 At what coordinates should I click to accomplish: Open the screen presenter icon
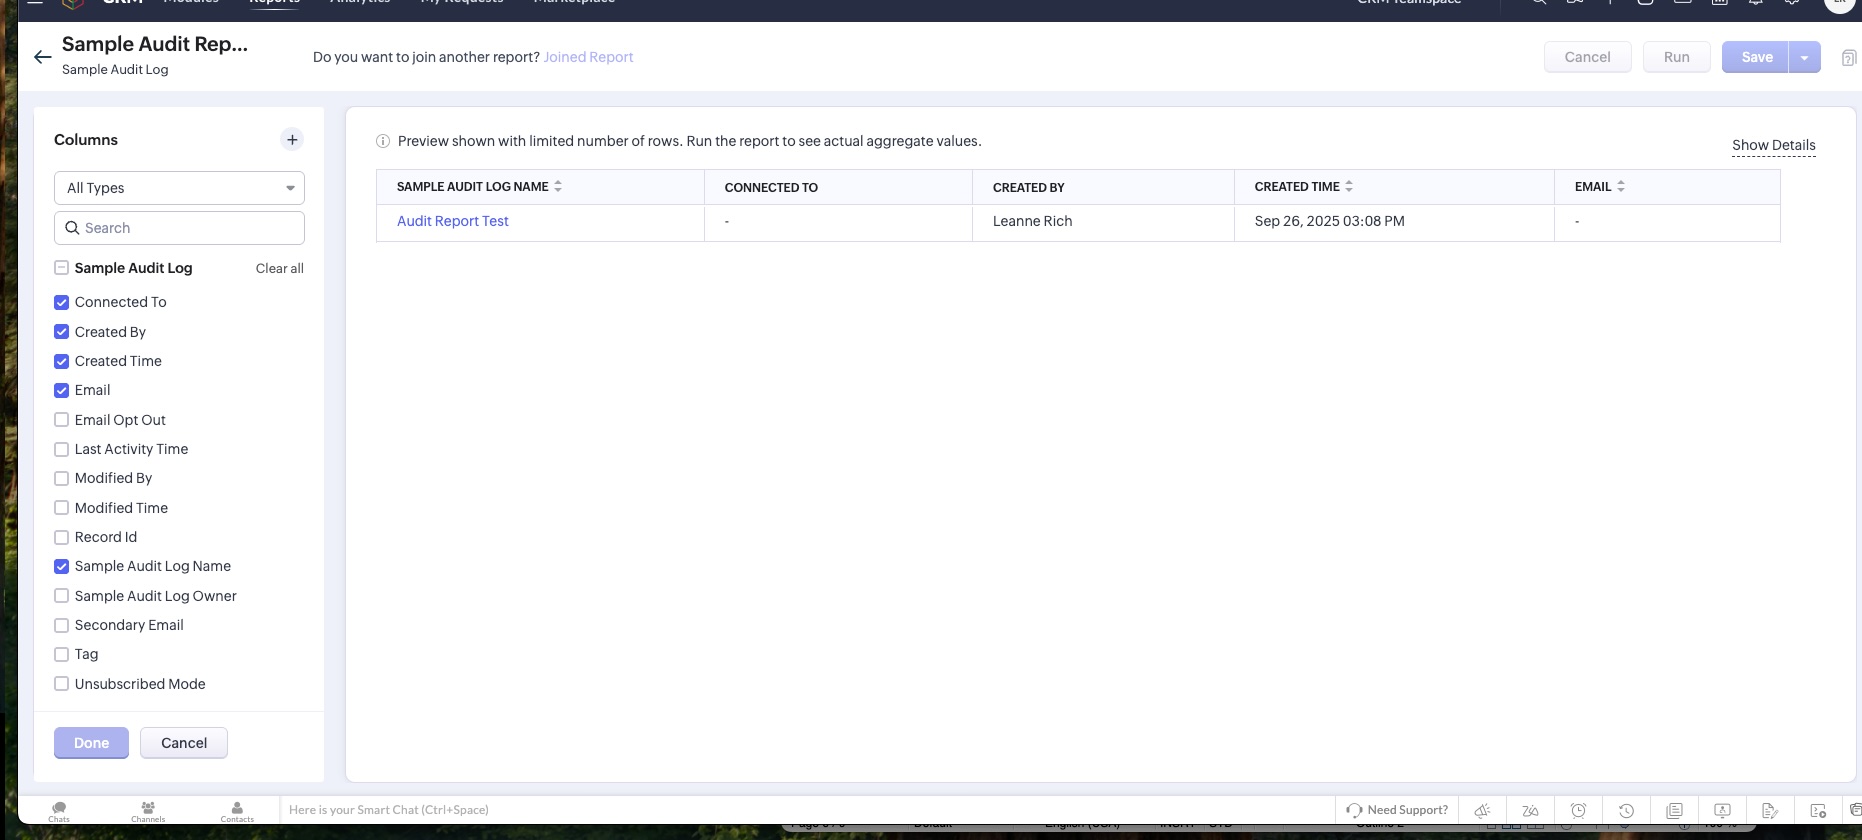pos(1722,810)
